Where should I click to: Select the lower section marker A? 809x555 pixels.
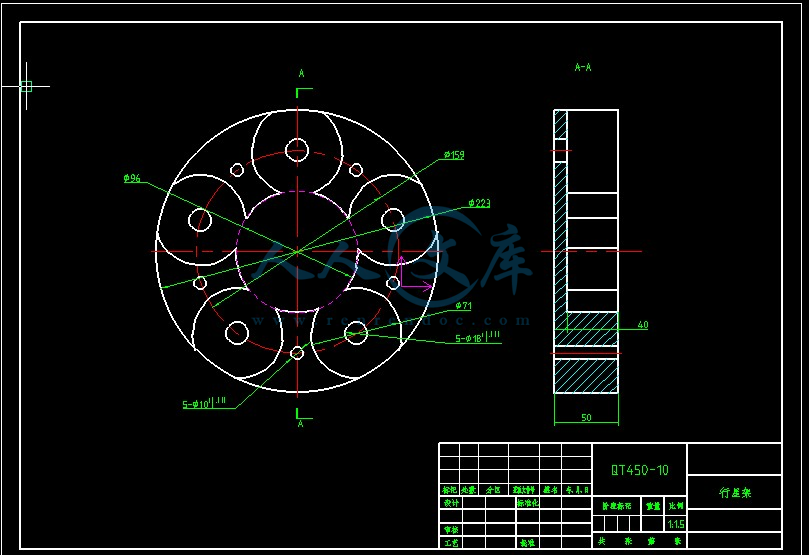[300, 424]
